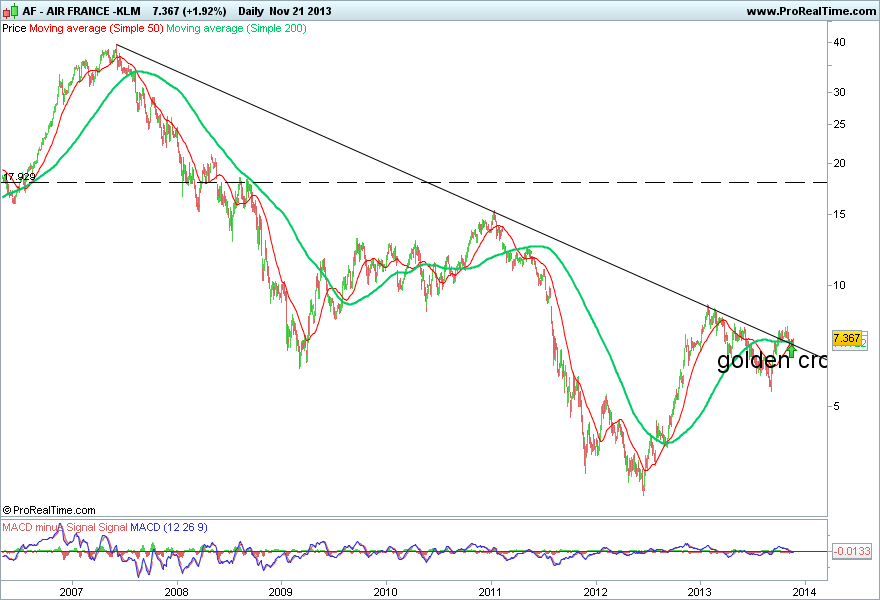Click the 17.929 horizontal level label

tap(19, 177)
